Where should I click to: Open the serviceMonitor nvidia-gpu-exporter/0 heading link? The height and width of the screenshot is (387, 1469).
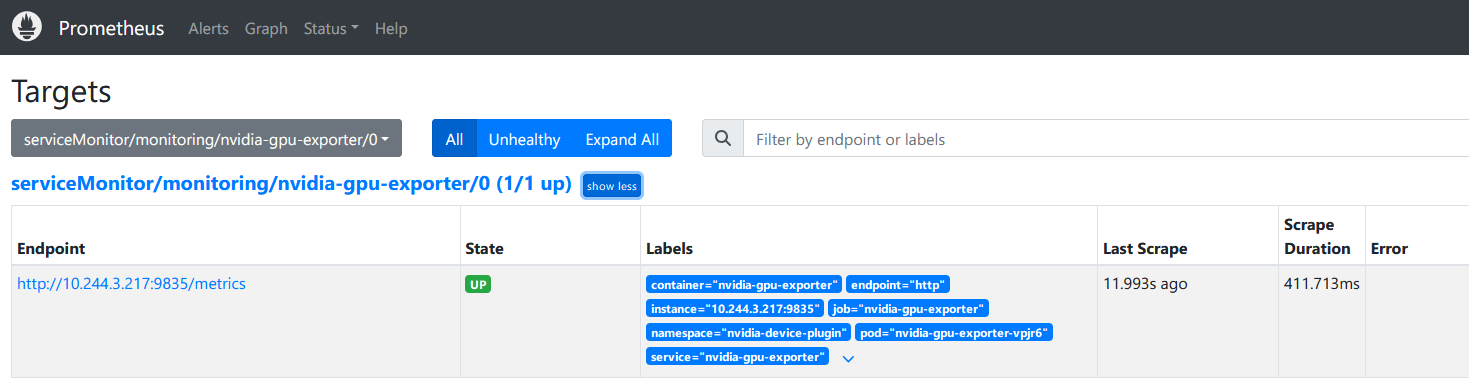[291, 185]
